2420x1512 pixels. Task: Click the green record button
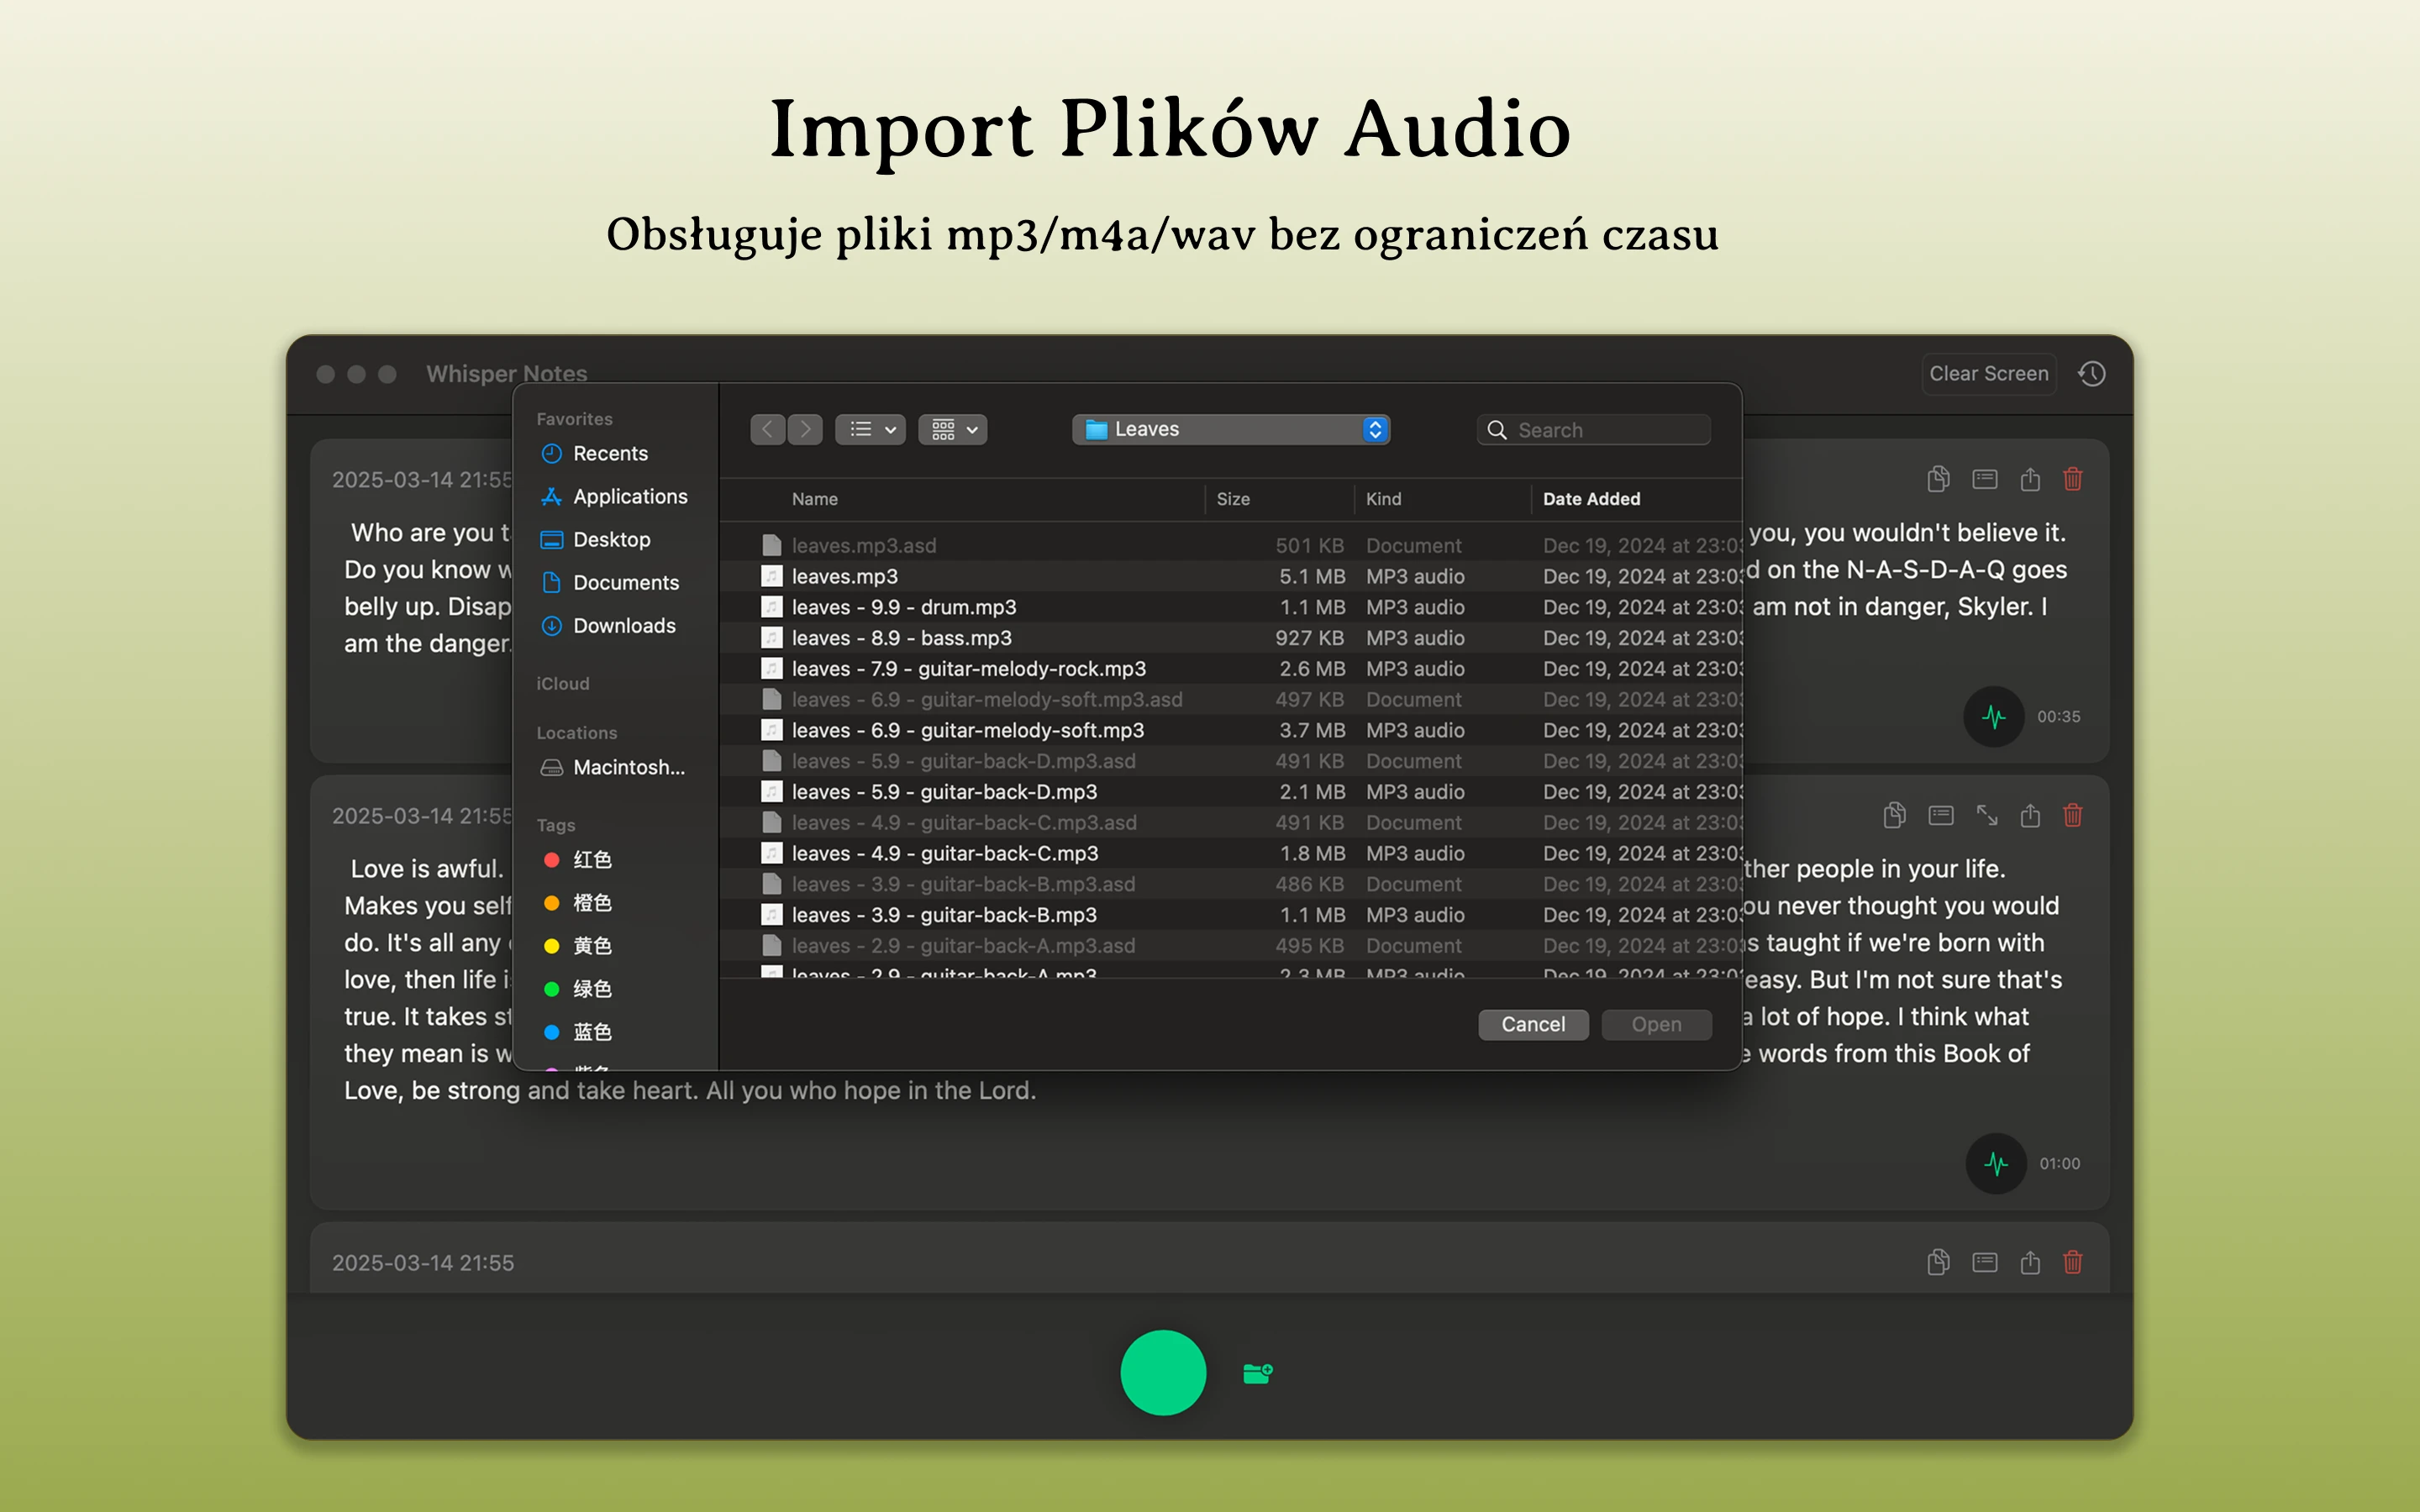(1163, 1372)
